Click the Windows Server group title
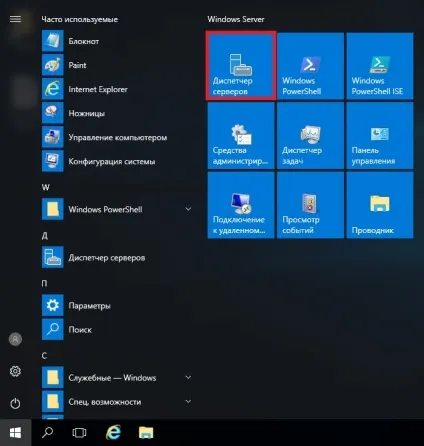Viewport: 424px width, 446px height. (236, 19)
